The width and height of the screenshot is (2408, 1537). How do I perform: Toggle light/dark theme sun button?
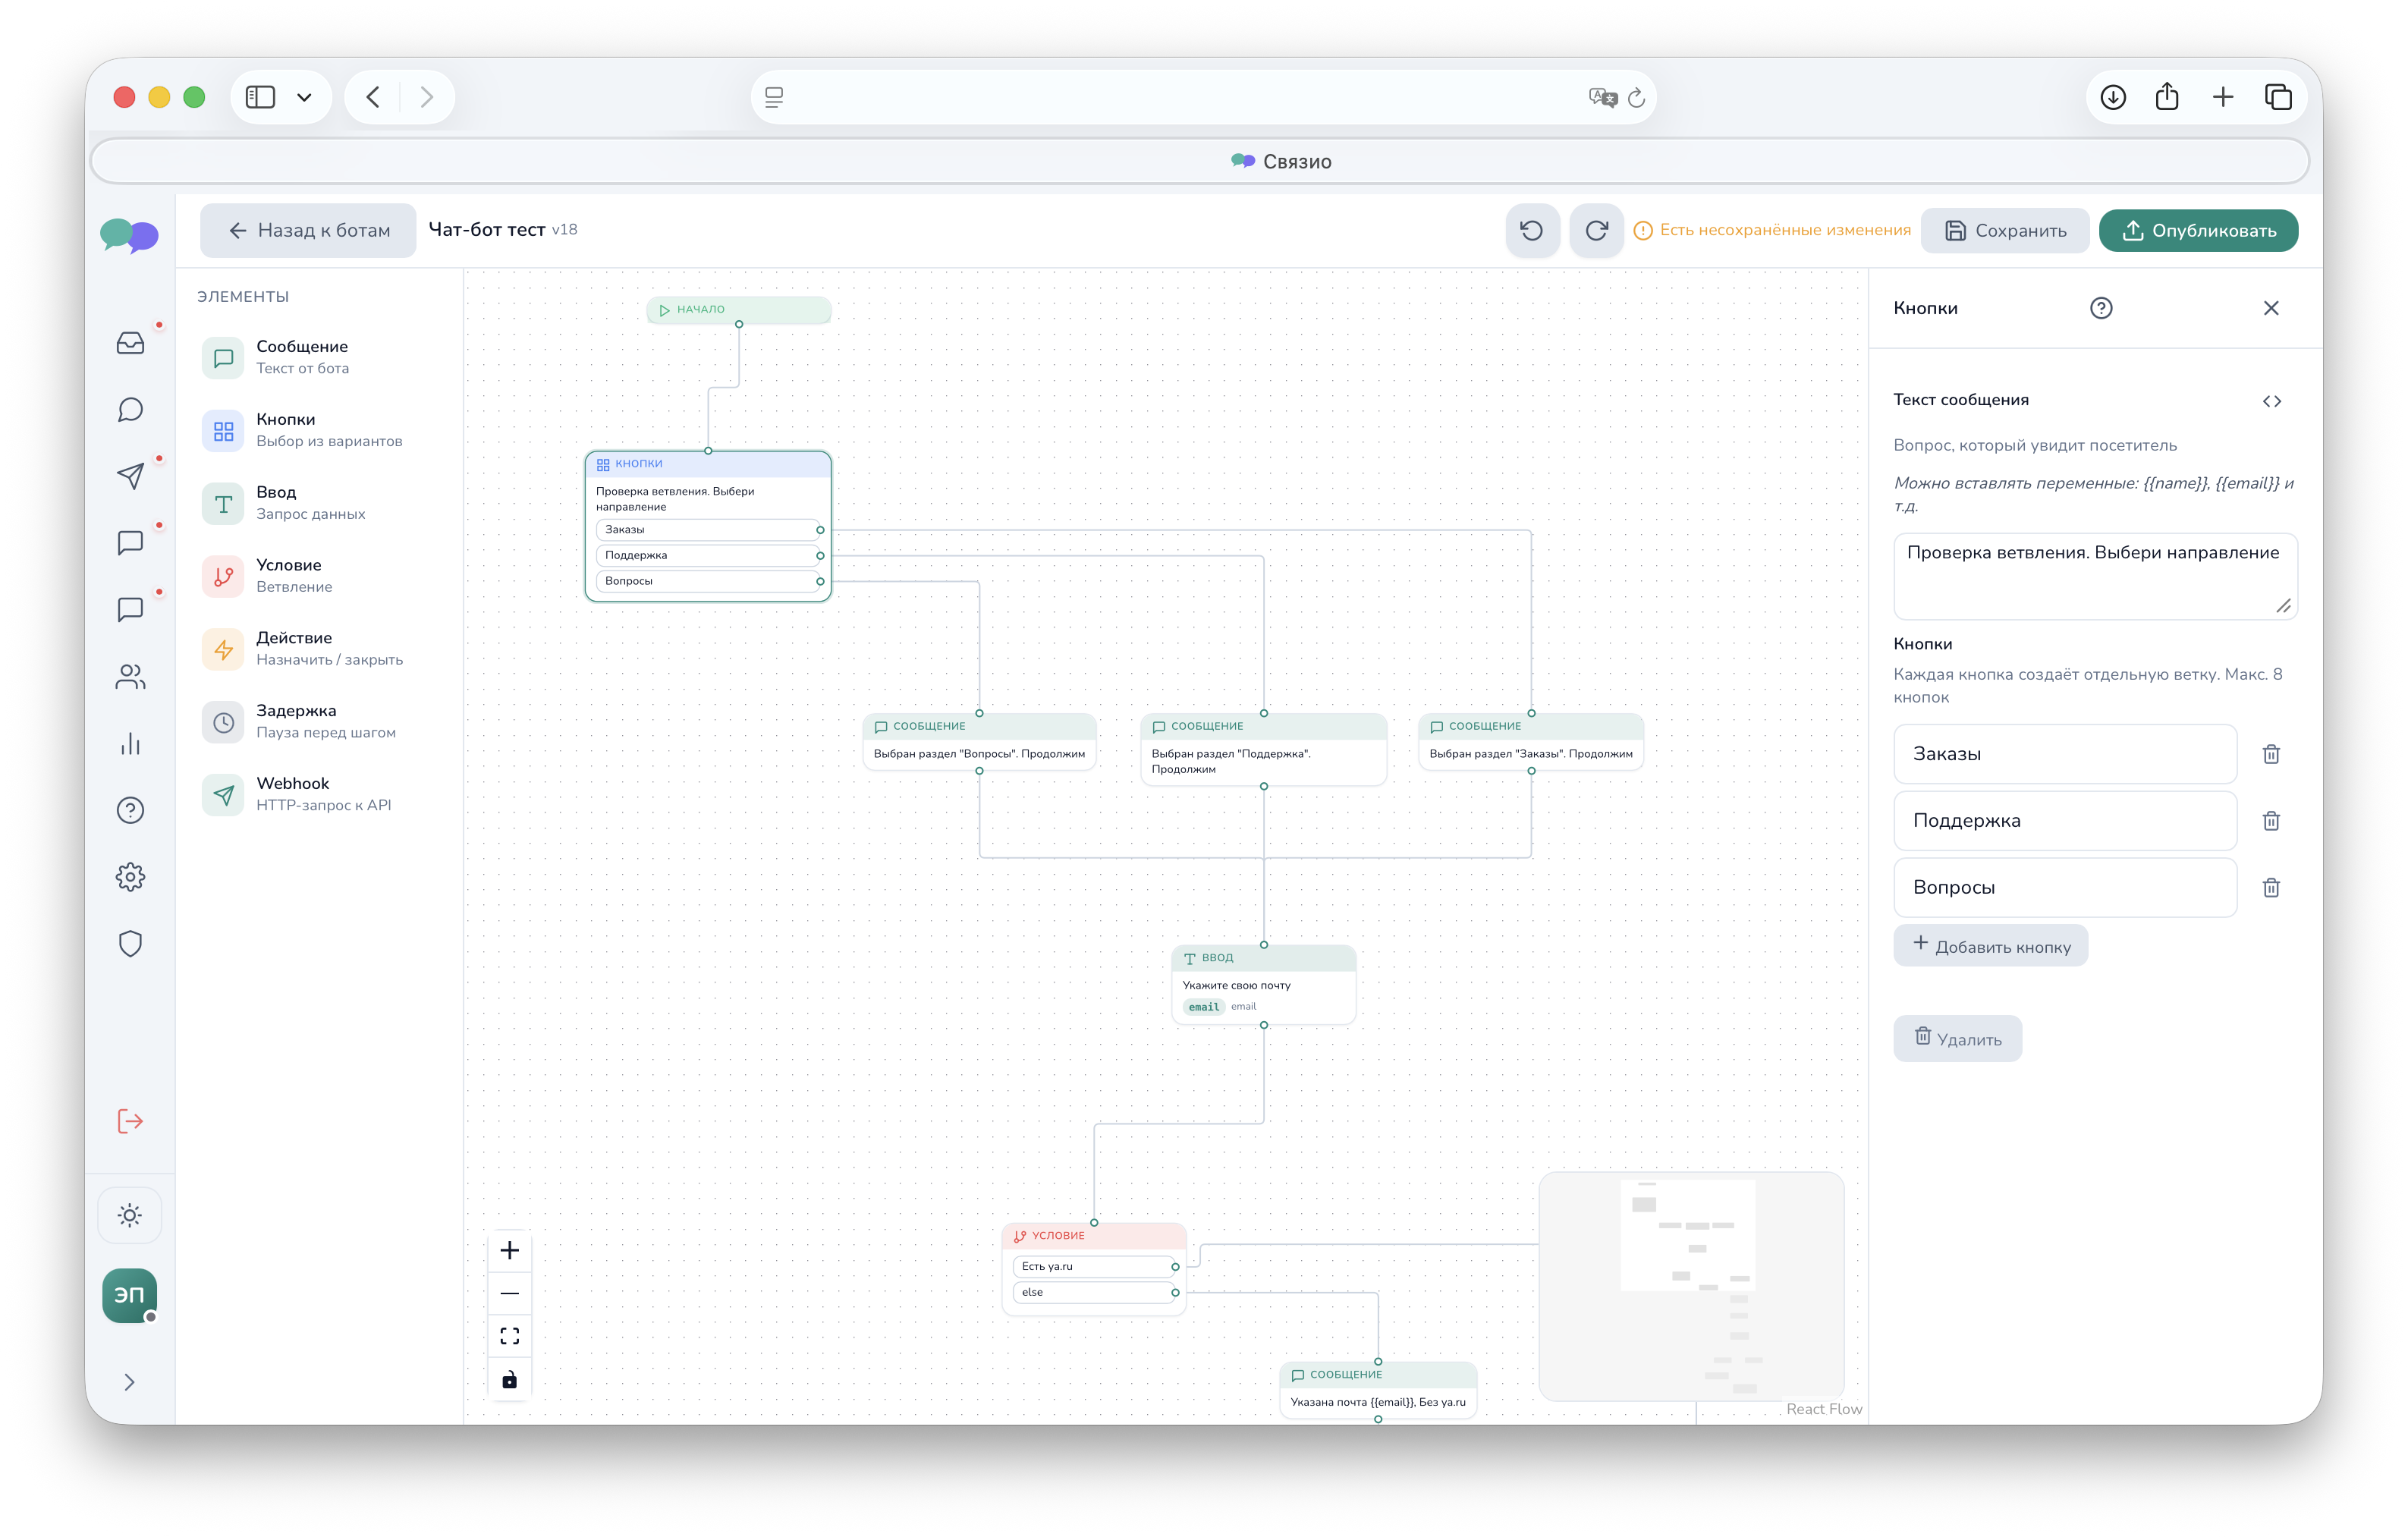(x=130, y=1215)
